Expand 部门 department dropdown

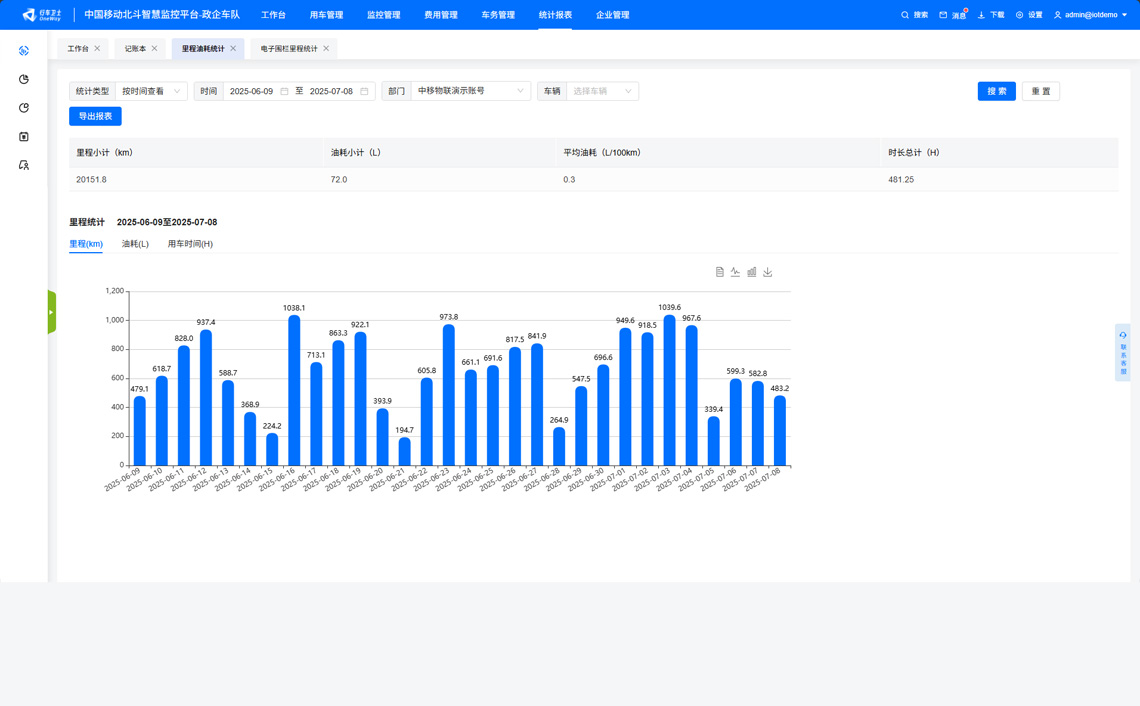469,91
